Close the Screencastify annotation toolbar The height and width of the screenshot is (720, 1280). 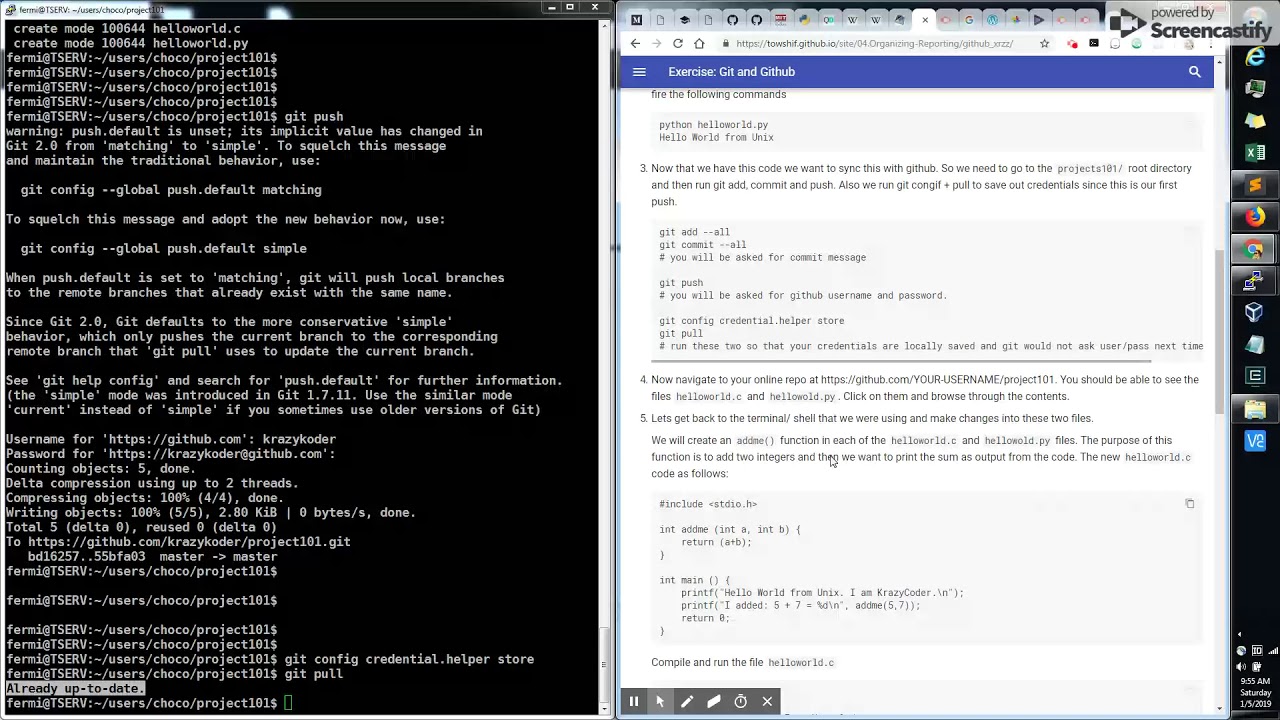pos(768,702)
